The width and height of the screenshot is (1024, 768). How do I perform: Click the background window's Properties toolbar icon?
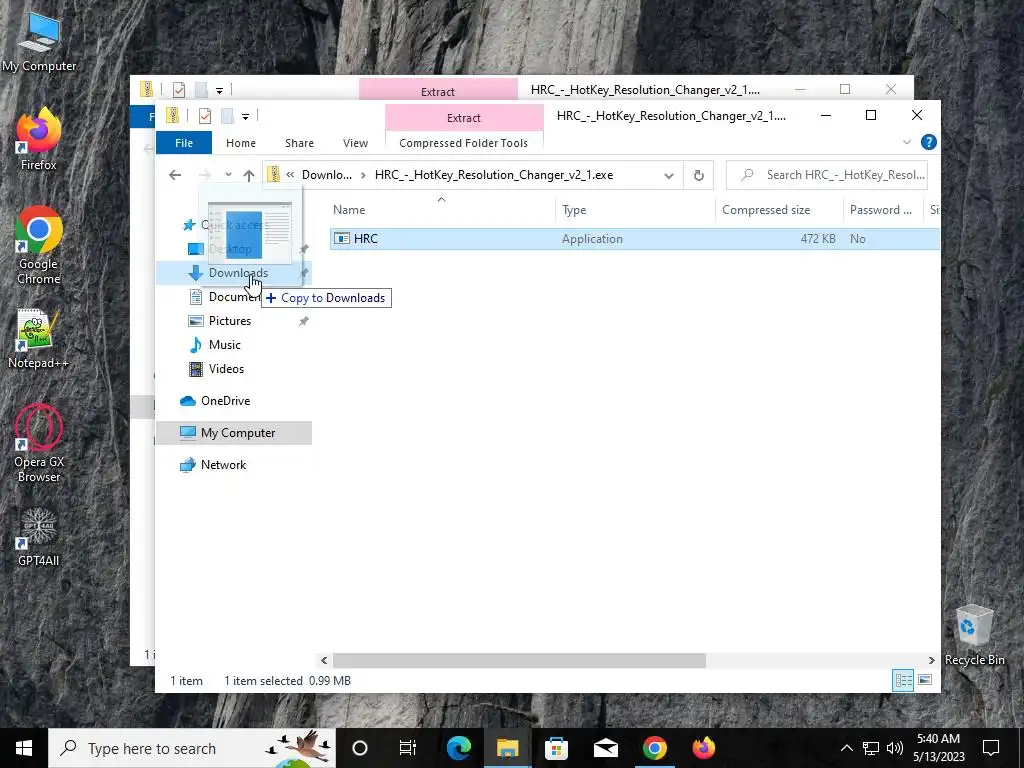click(178, 89)
